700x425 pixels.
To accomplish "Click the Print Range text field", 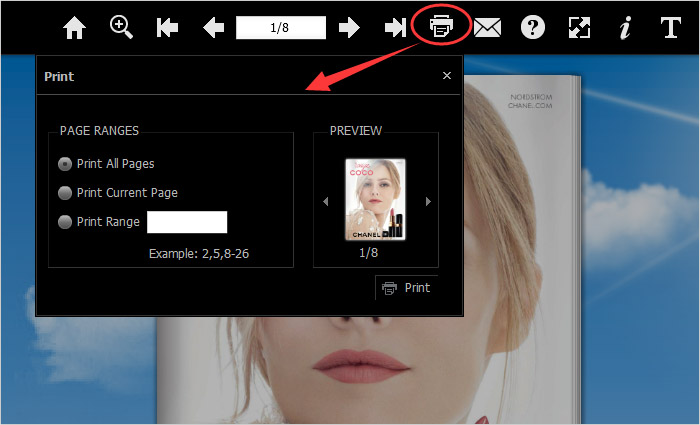I will (x=187, y=222).
